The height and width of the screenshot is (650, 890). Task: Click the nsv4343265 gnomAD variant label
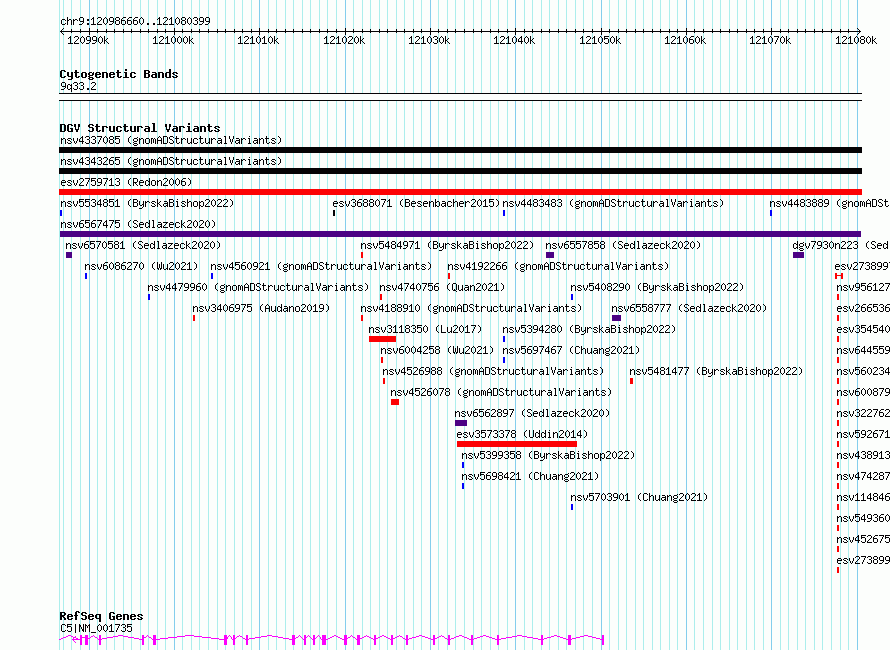(171, 161)
